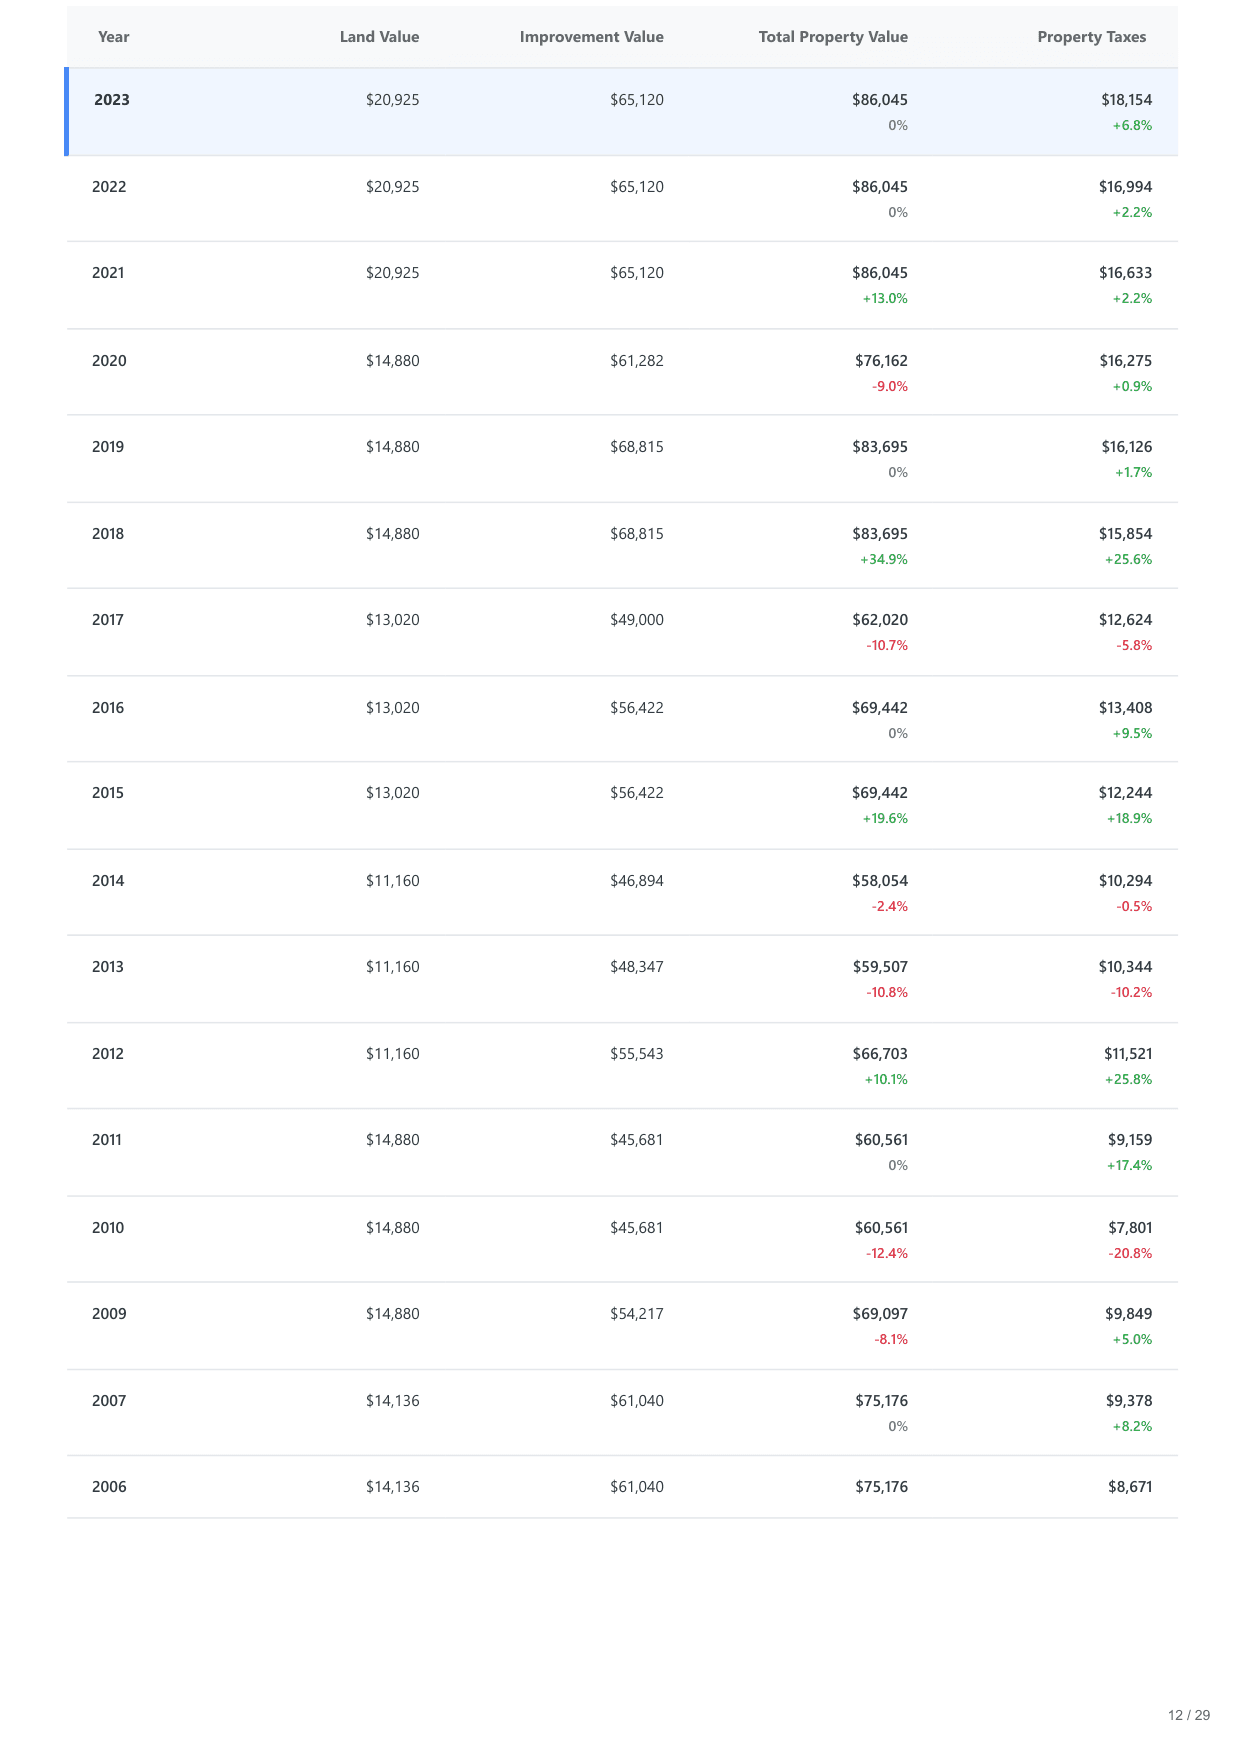
Task: Click the +34.9% change in 2018
Action: click(x=884, y=559)
